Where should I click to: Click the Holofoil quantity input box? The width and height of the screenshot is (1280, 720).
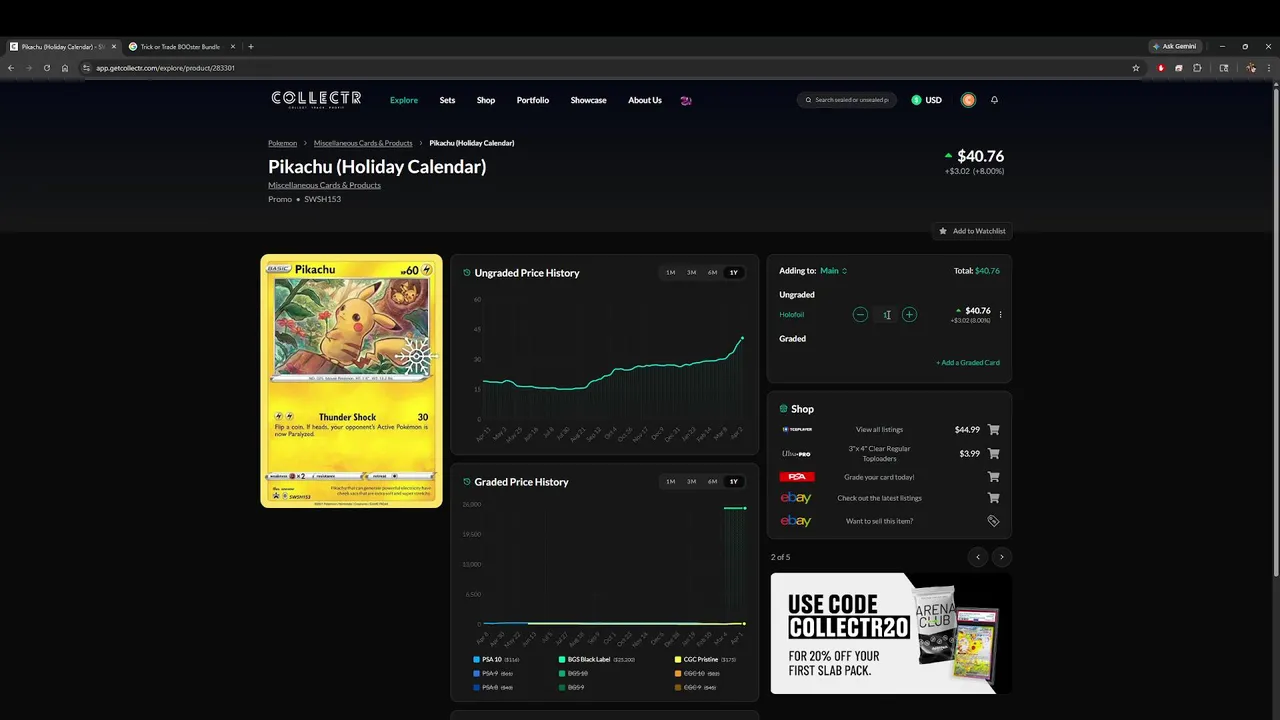point(886,314)
